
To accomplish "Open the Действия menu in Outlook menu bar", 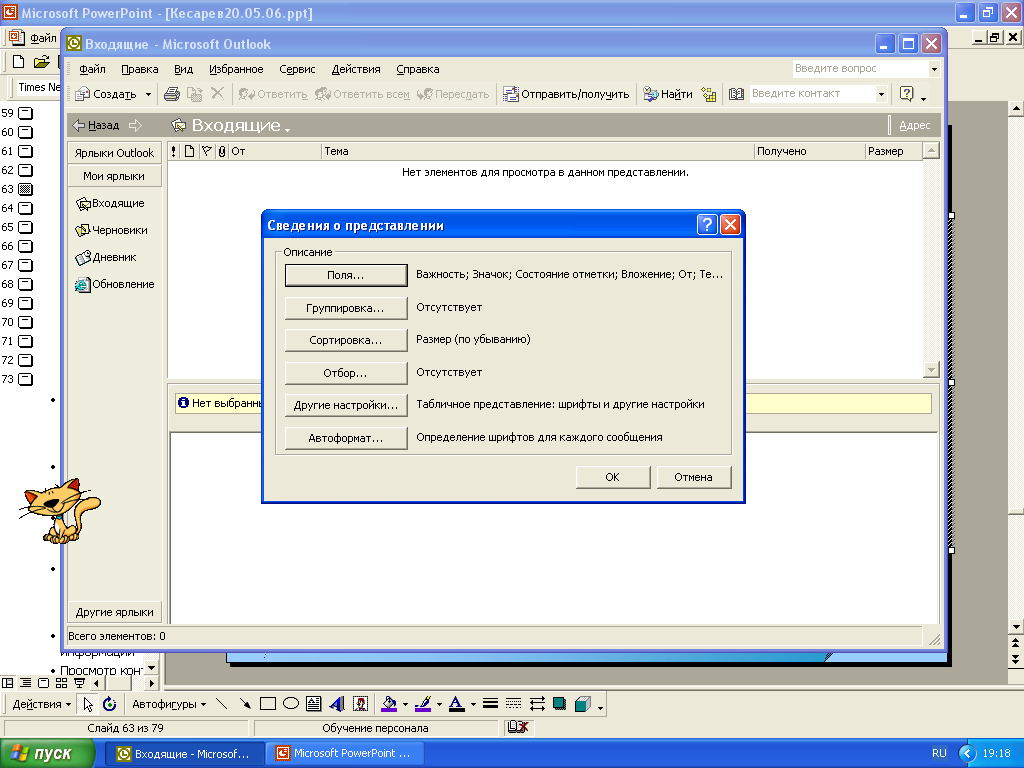I will click(x=356, y=69).
